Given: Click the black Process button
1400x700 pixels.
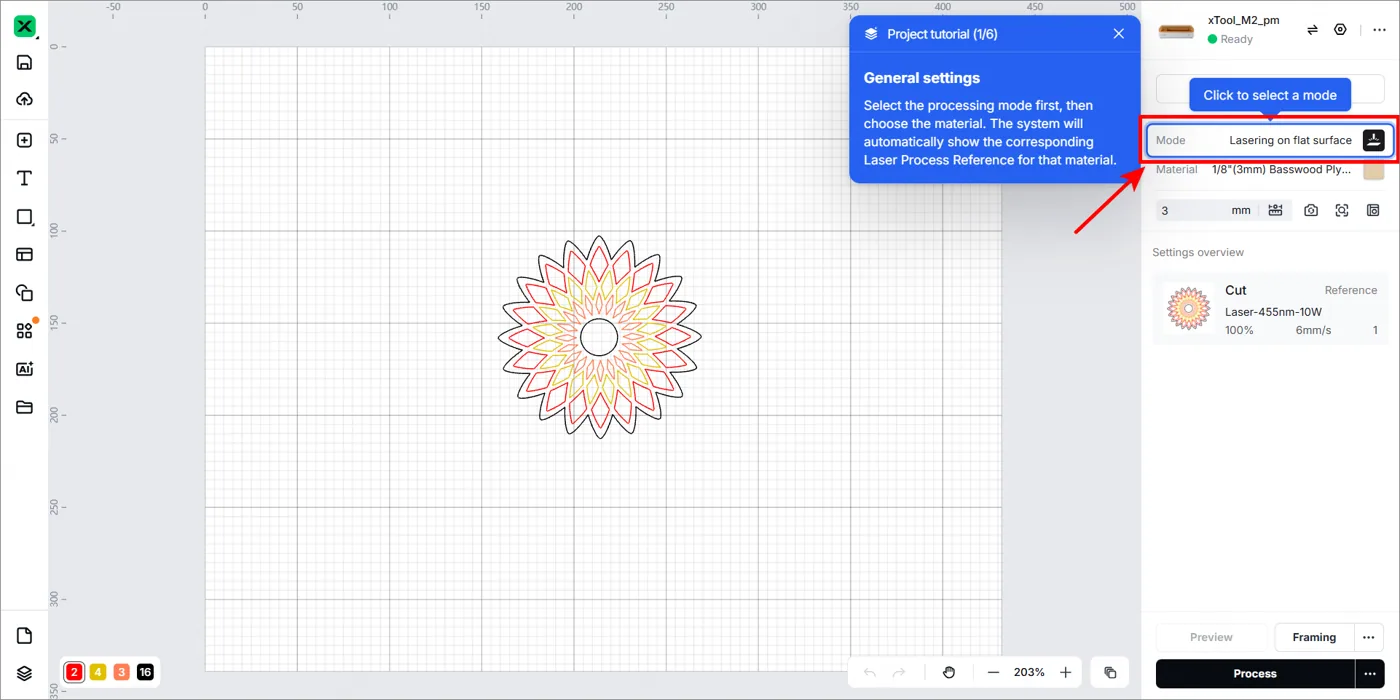Looking at the screenshot, I should 1255,674.
